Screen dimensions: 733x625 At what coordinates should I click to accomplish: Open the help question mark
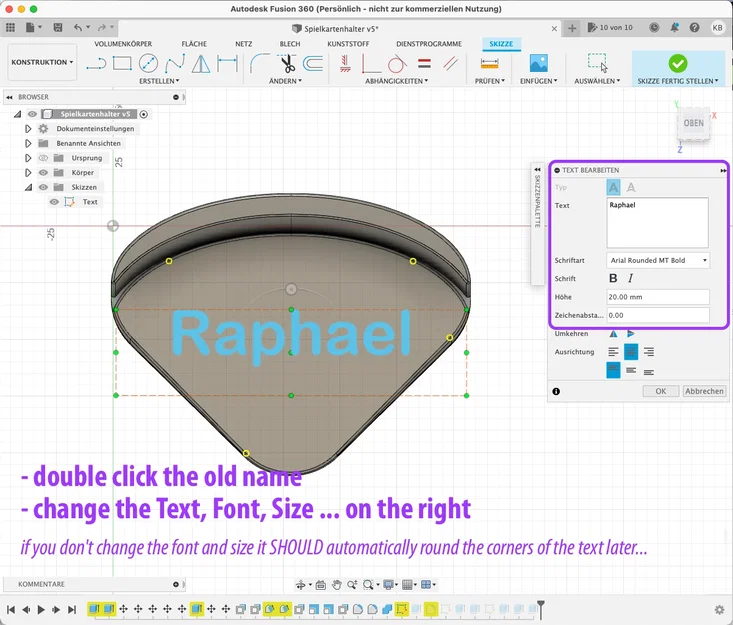click(x=695, y=28)
